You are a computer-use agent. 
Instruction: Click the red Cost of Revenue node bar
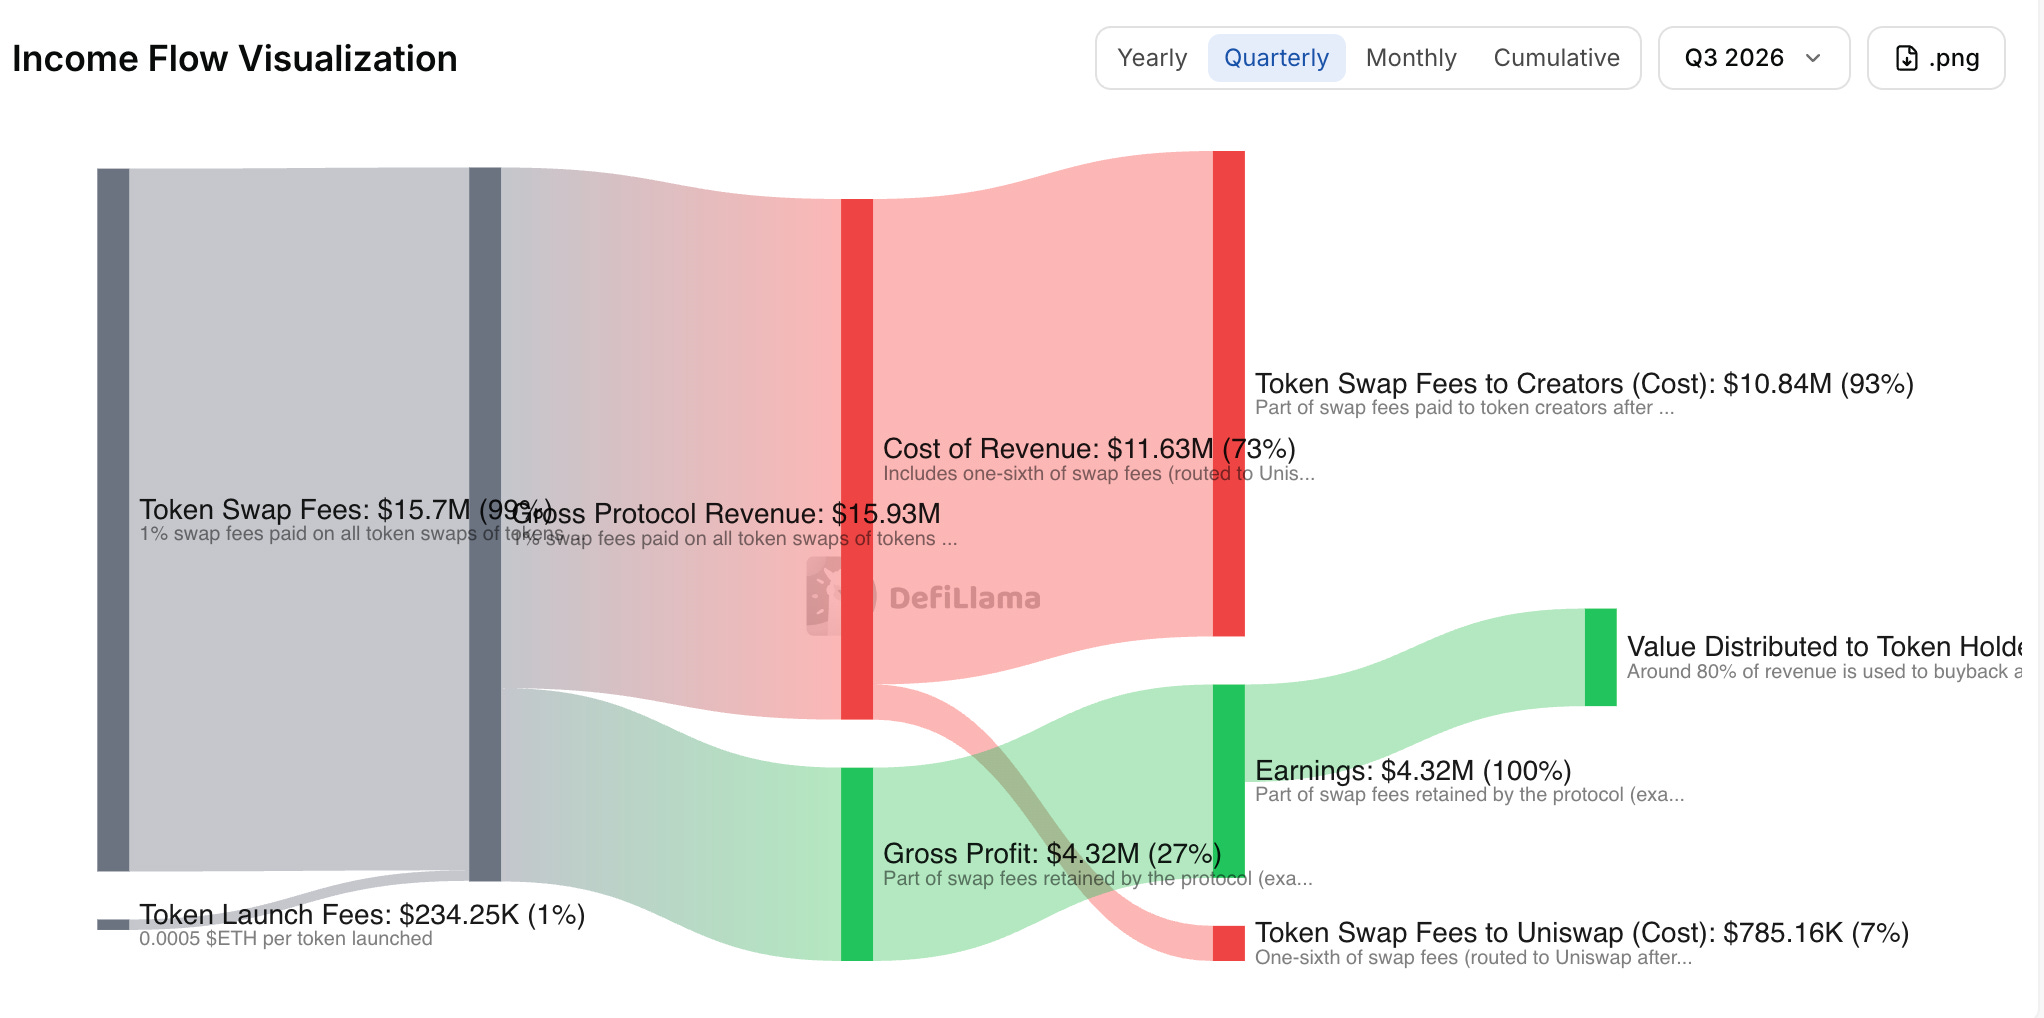pyautogui.click(x=857, y=459)
